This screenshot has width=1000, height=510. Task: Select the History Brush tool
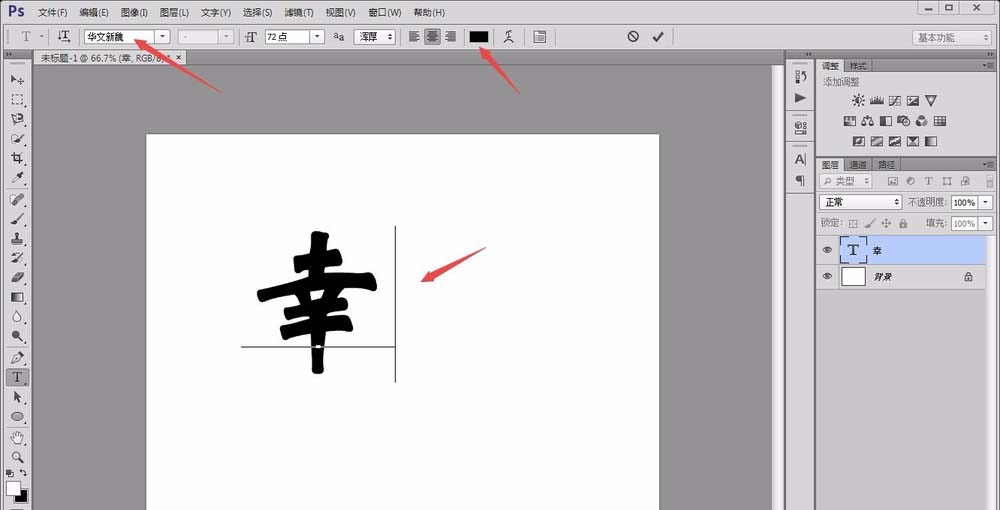pos(17,258)
